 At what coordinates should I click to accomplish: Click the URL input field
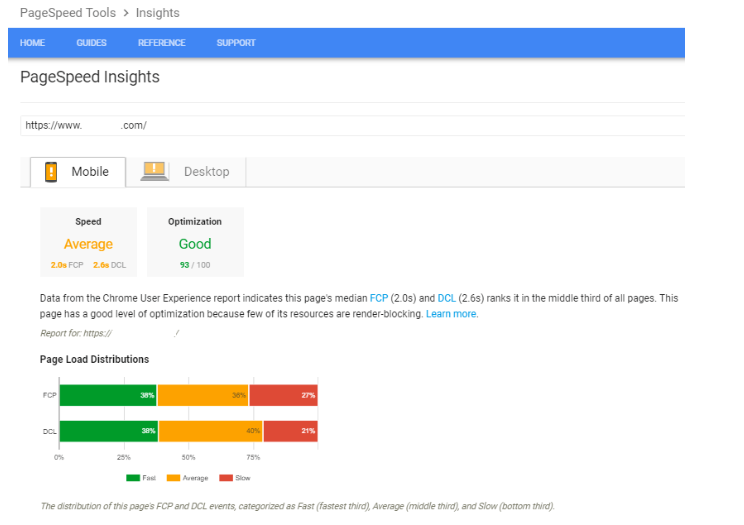(x=353, y=125)
